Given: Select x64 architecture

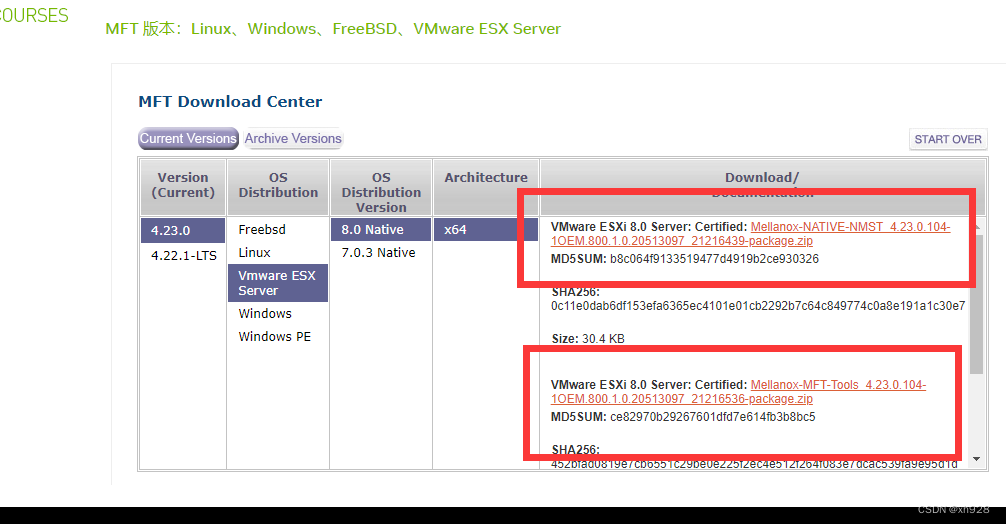Looking at the screenshot, I should (x=486, y=230).
